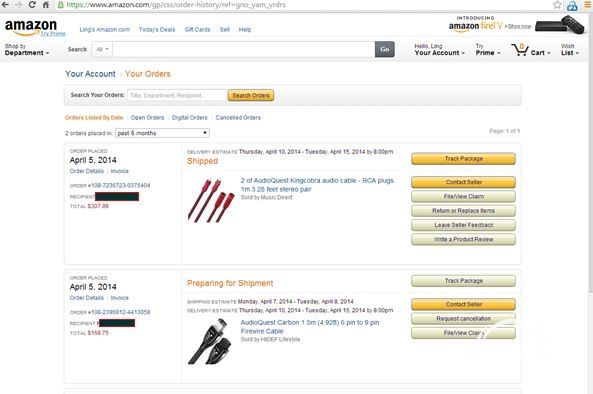Viewport: 593px width, 394px height.
Task: Click the browser reload icon
Action: point(32,5)
